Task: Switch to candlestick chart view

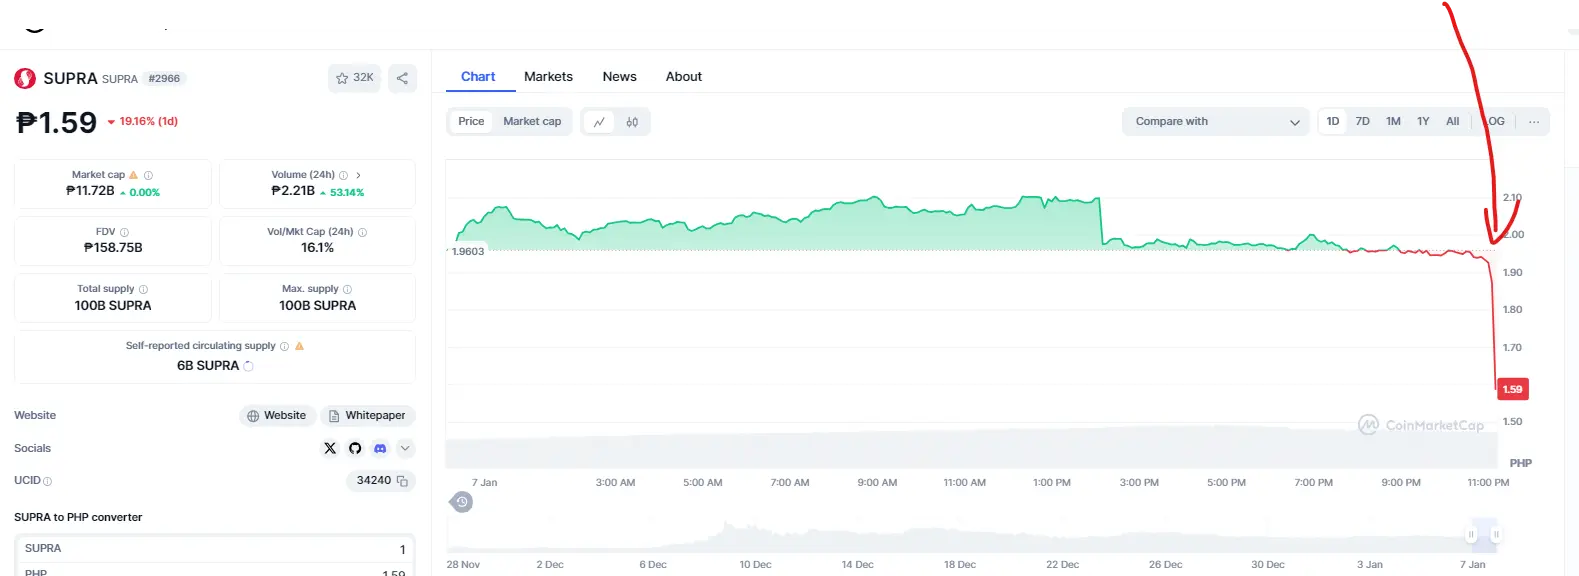Action: click(x=632, y=122)
